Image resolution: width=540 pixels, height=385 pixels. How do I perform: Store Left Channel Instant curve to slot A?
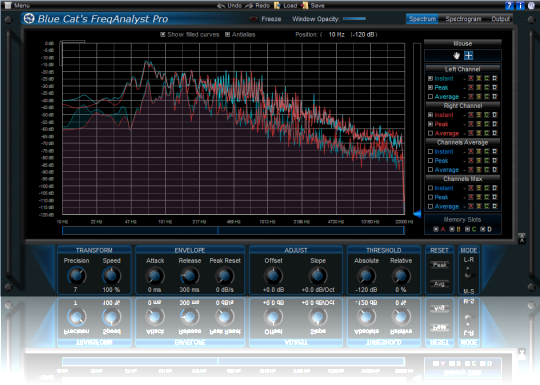pos(471,79)
